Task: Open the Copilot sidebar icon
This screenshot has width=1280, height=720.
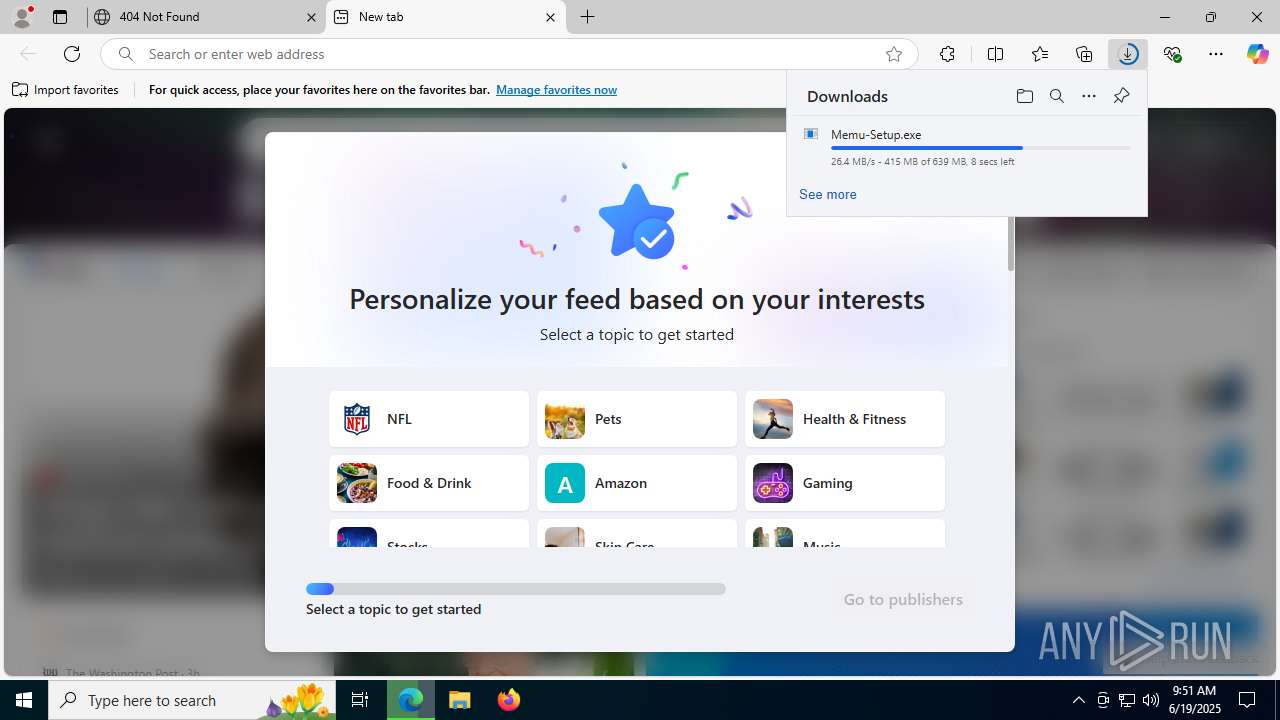Action: pos(1257,54)
